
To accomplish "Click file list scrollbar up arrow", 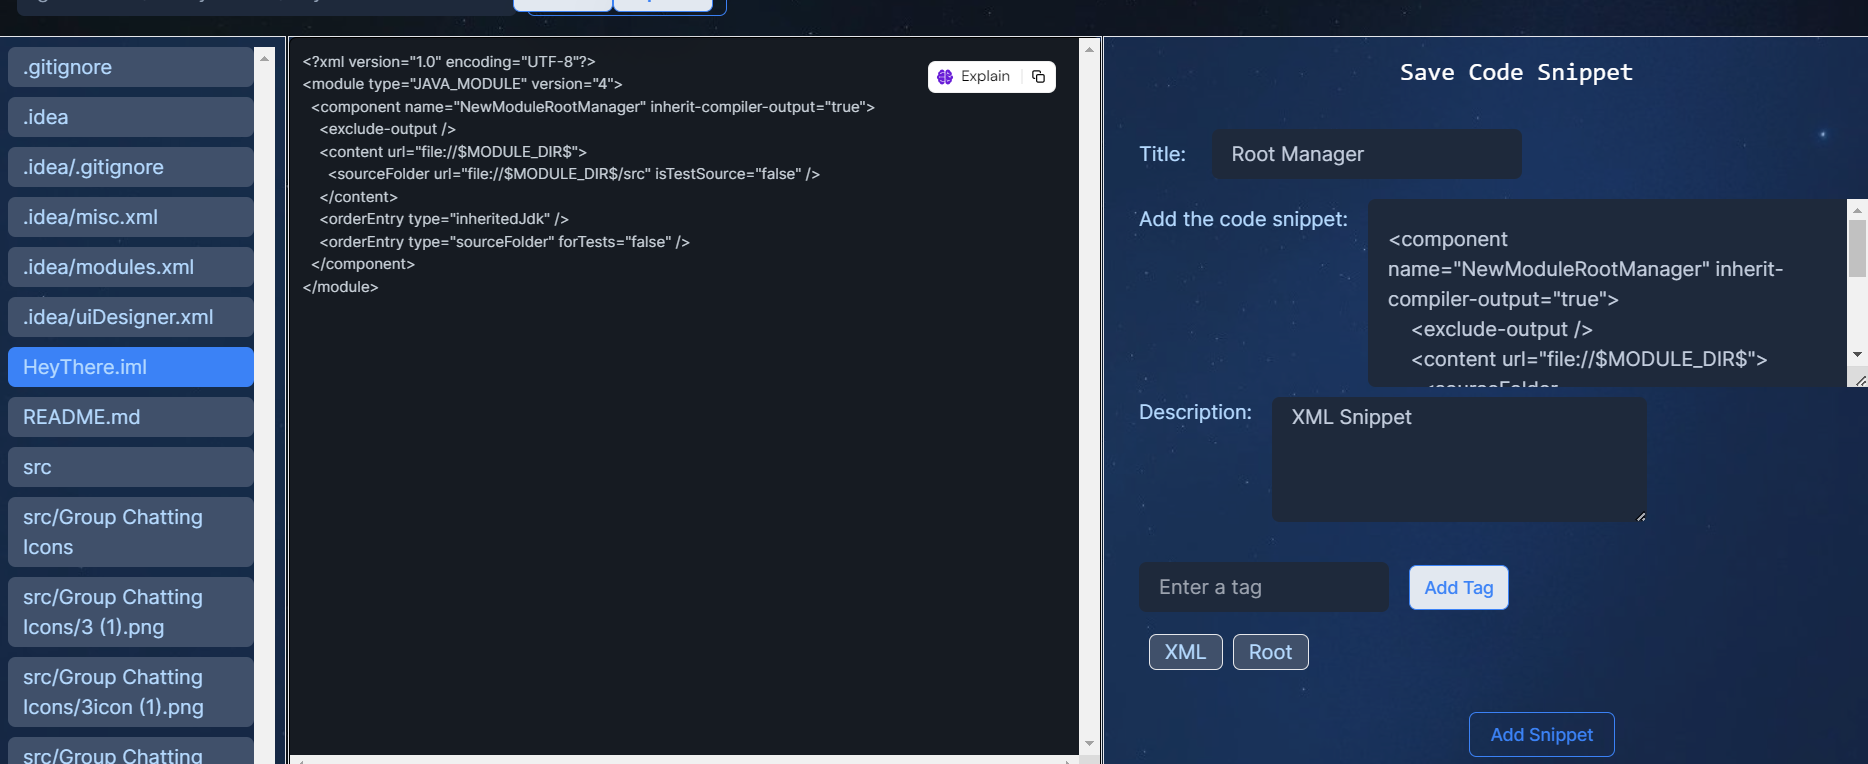I will 264,58.
